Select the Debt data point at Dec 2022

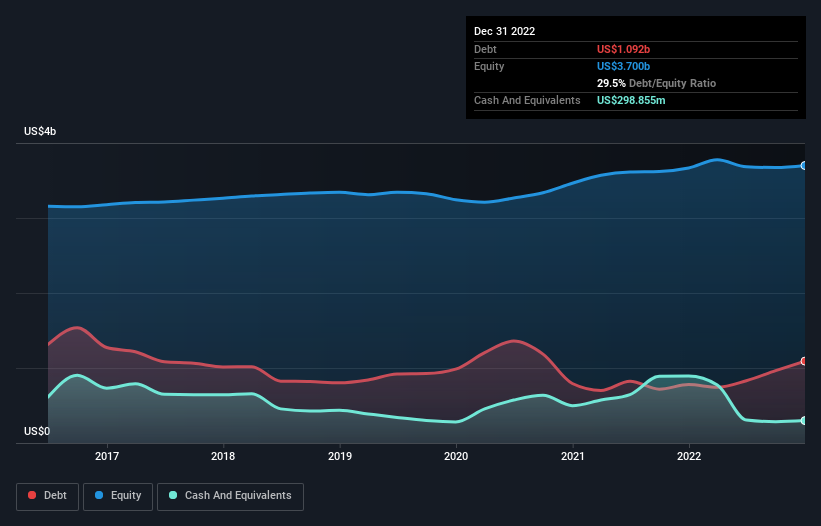click(x=804, y=361)
